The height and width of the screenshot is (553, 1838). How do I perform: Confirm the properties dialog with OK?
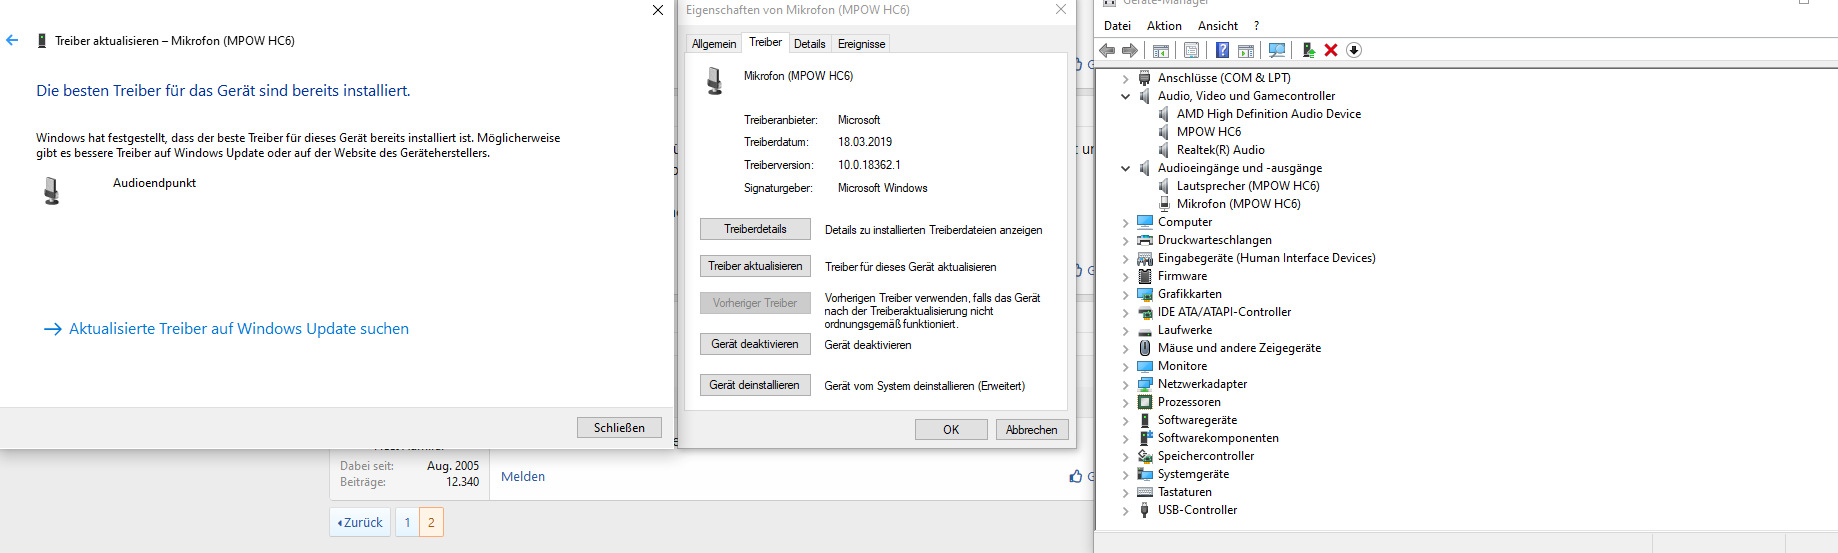pos(951,430)
